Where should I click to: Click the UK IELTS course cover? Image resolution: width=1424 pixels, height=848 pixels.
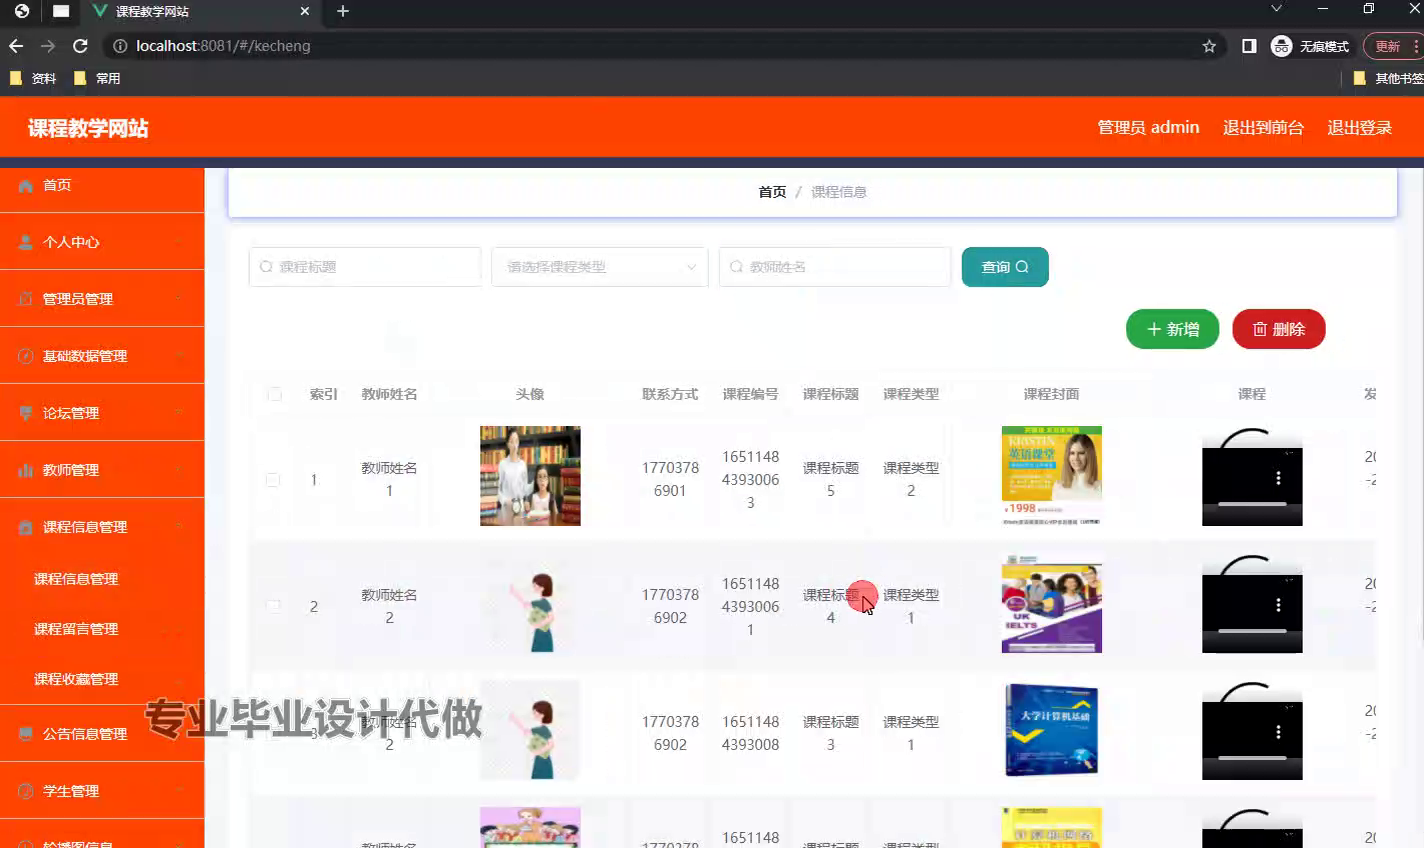pyautogui.click(x=1051, y=603)
